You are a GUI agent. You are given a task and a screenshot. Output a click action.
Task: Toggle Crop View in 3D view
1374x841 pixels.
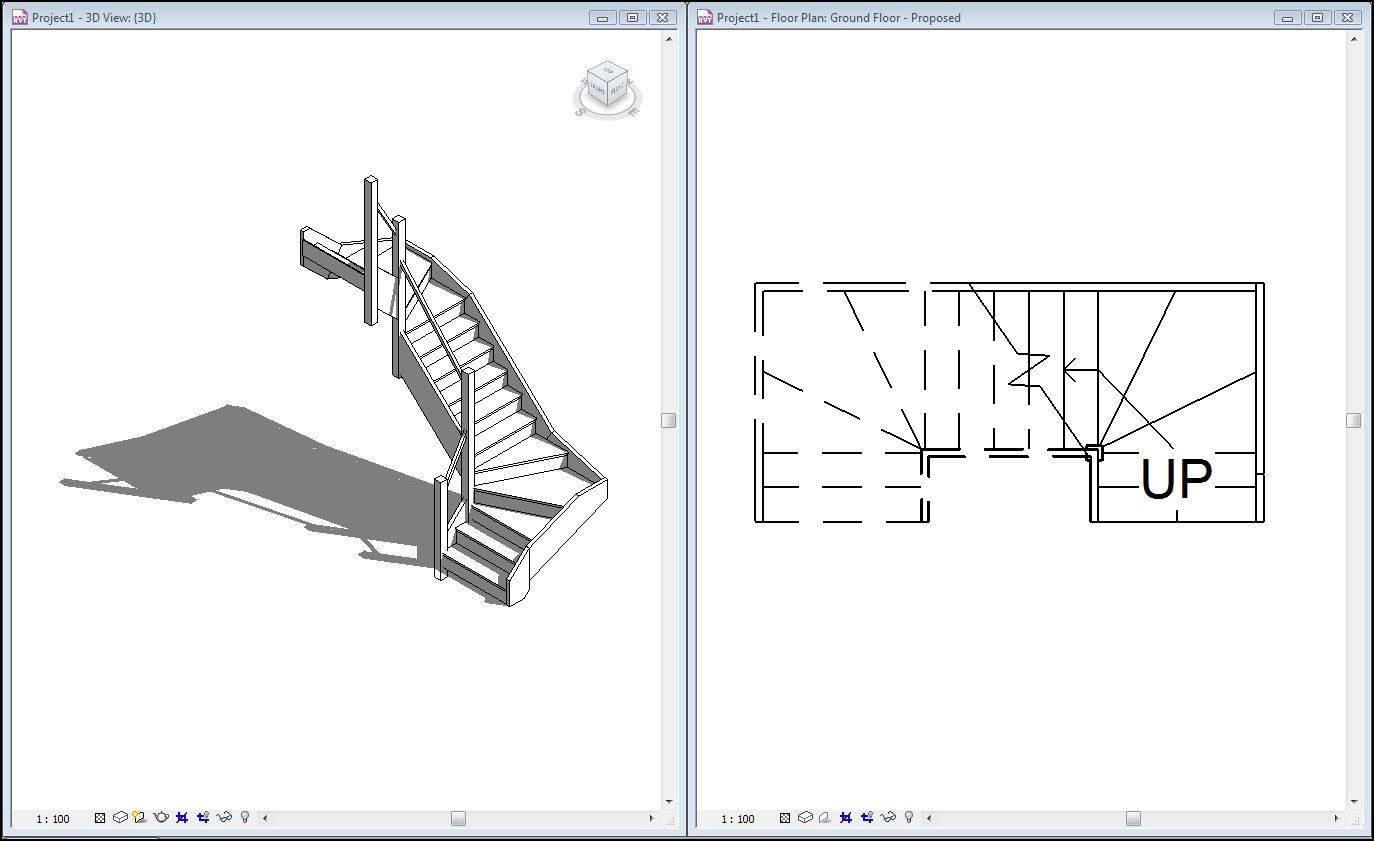coord(182,817)
